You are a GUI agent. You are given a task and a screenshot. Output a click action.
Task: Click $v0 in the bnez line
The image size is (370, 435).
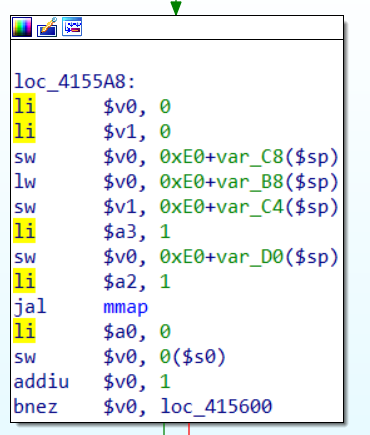pos(121,407)
